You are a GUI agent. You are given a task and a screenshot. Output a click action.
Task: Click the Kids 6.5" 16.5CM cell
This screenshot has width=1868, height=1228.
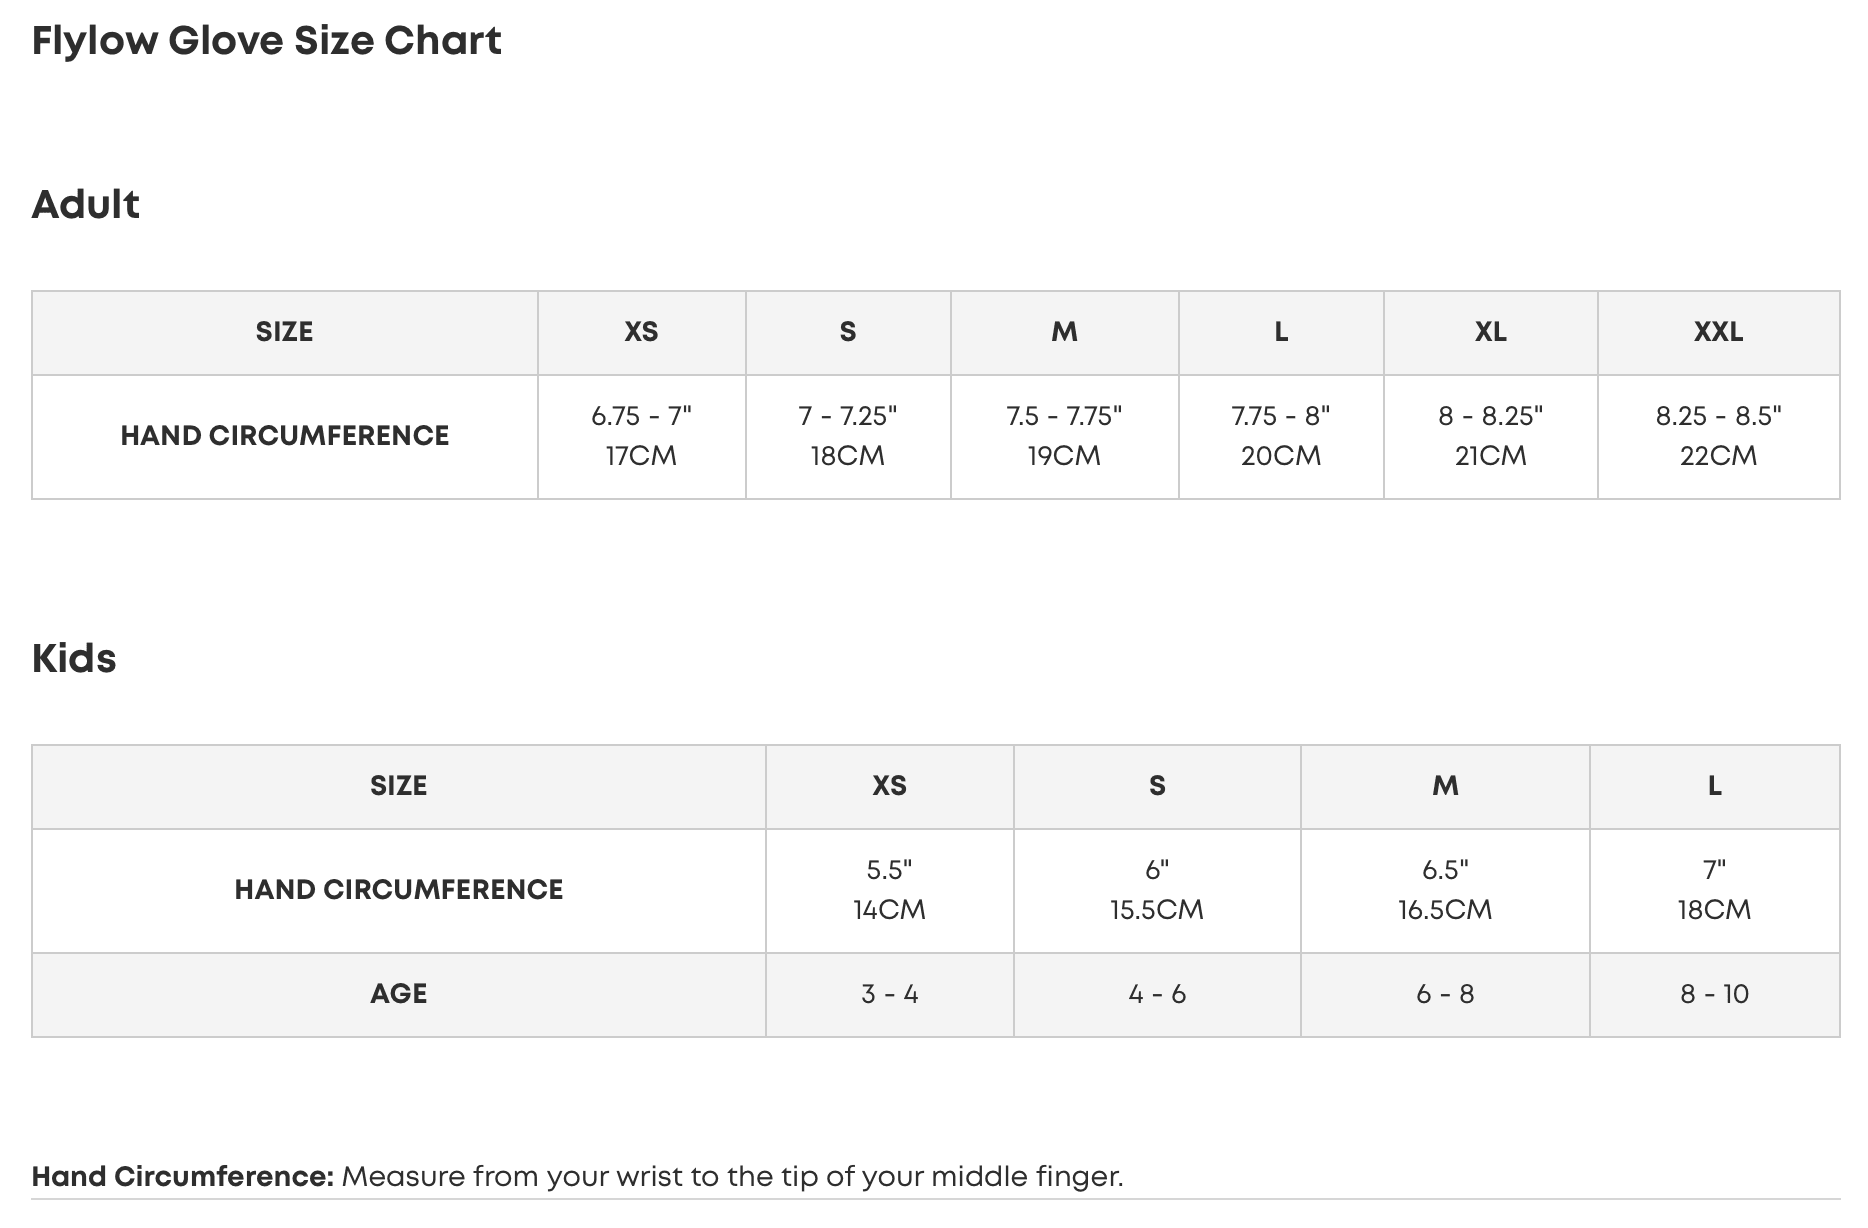coord(1445,890)
